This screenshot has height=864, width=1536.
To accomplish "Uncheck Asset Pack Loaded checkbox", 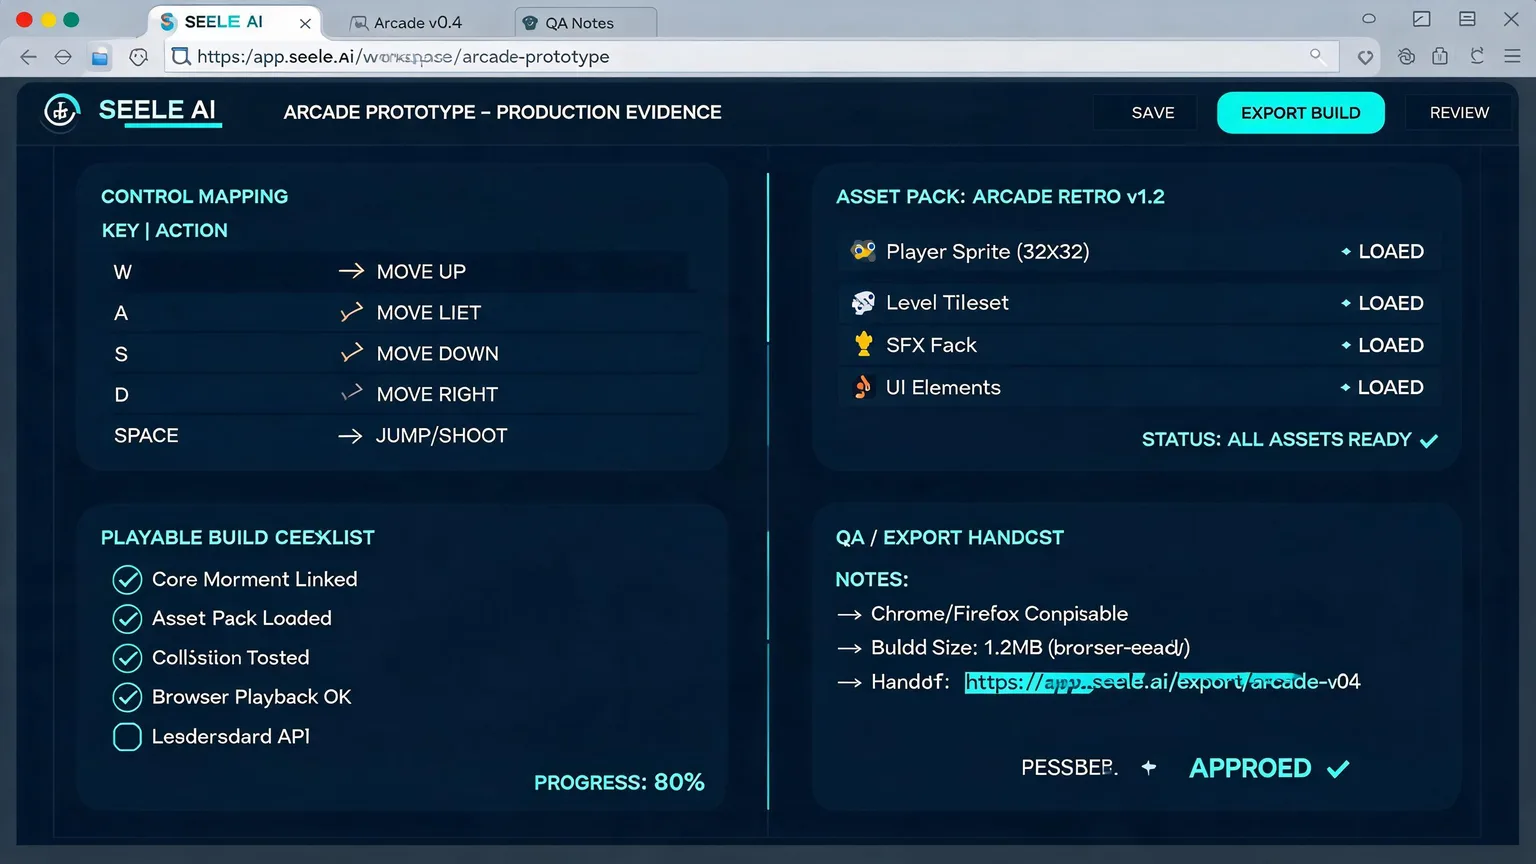I will [127, 619].
